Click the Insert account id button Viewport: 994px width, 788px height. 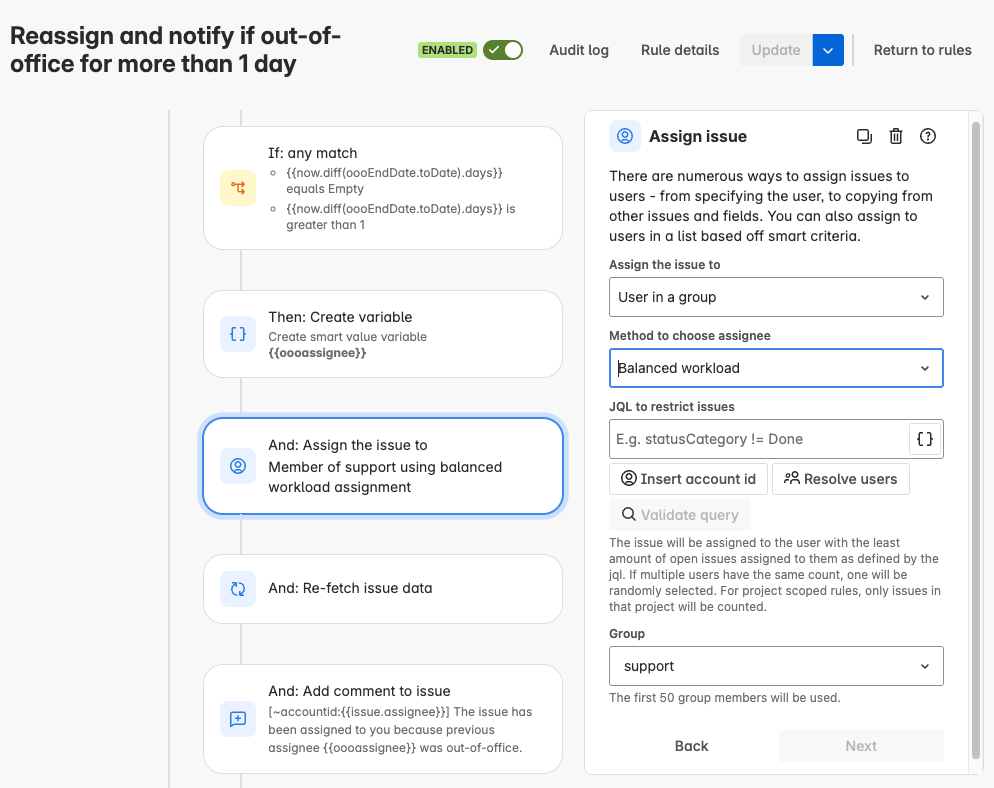pos(688,479)
